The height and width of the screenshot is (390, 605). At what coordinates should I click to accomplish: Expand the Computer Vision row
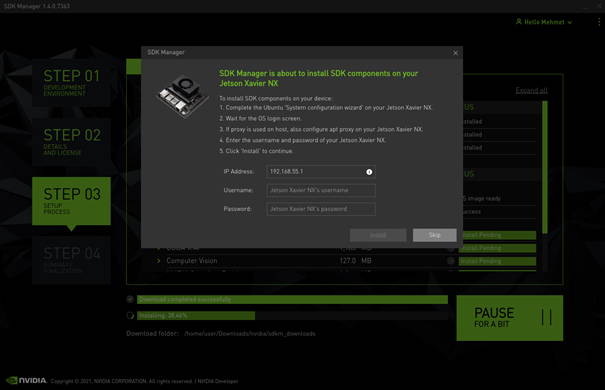(158, 261)
